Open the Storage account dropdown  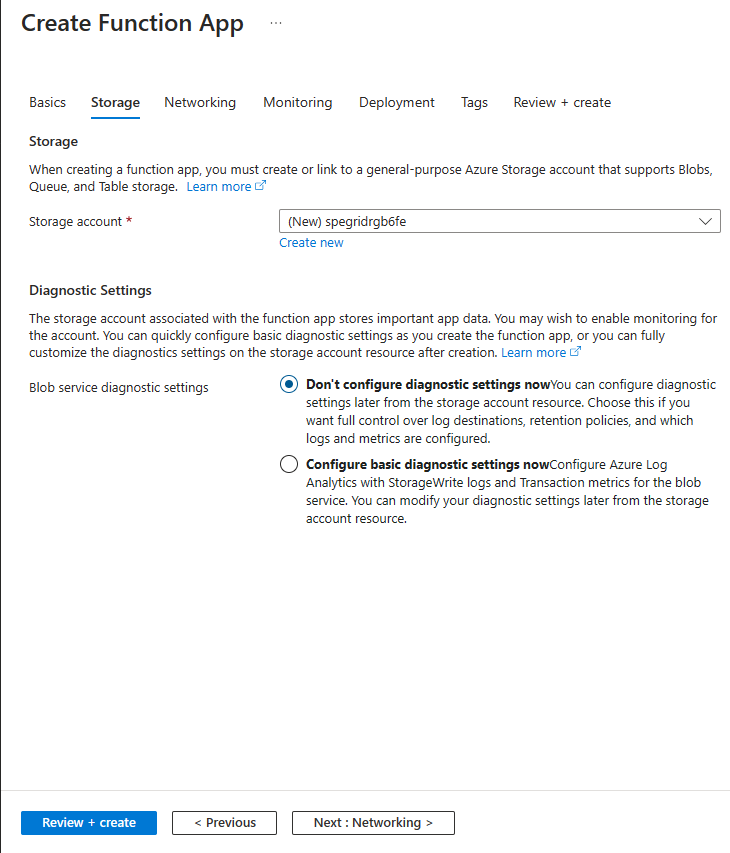click(499, 221)
